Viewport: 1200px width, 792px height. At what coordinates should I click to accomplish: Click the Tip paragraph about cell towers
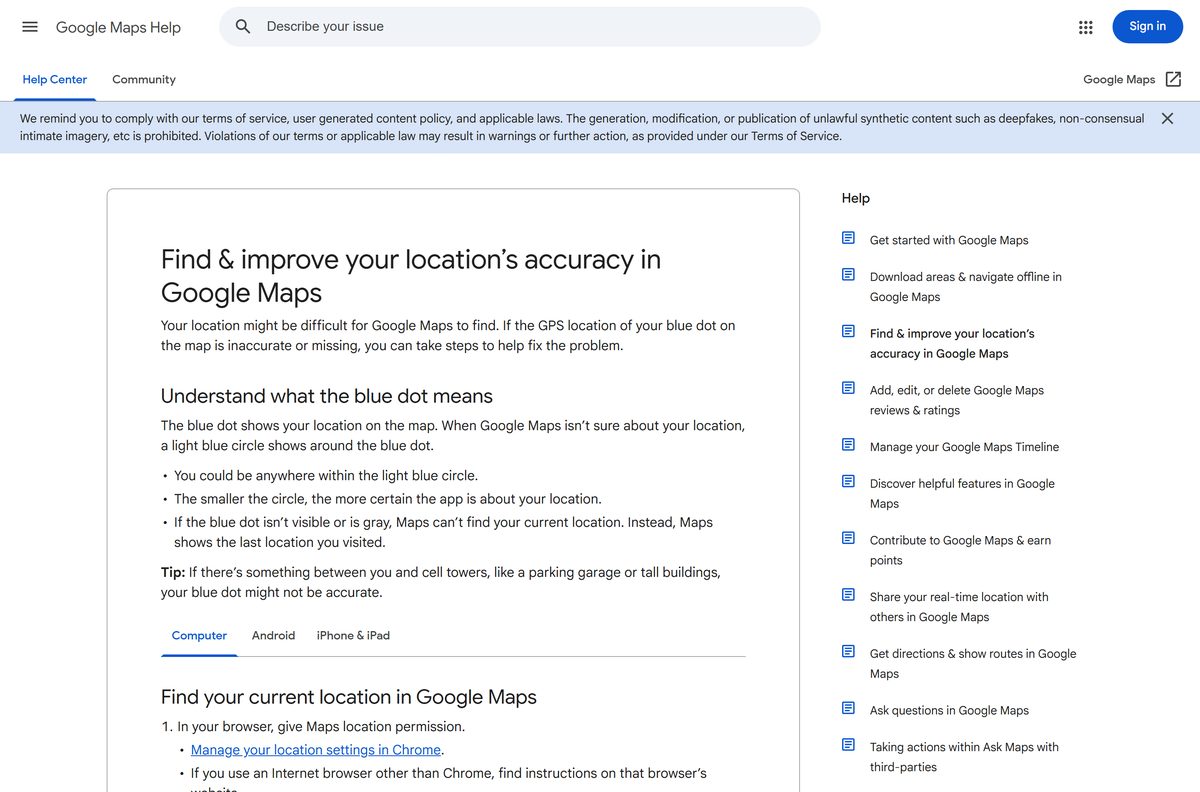pyautogui.click(x=441, y=582)
